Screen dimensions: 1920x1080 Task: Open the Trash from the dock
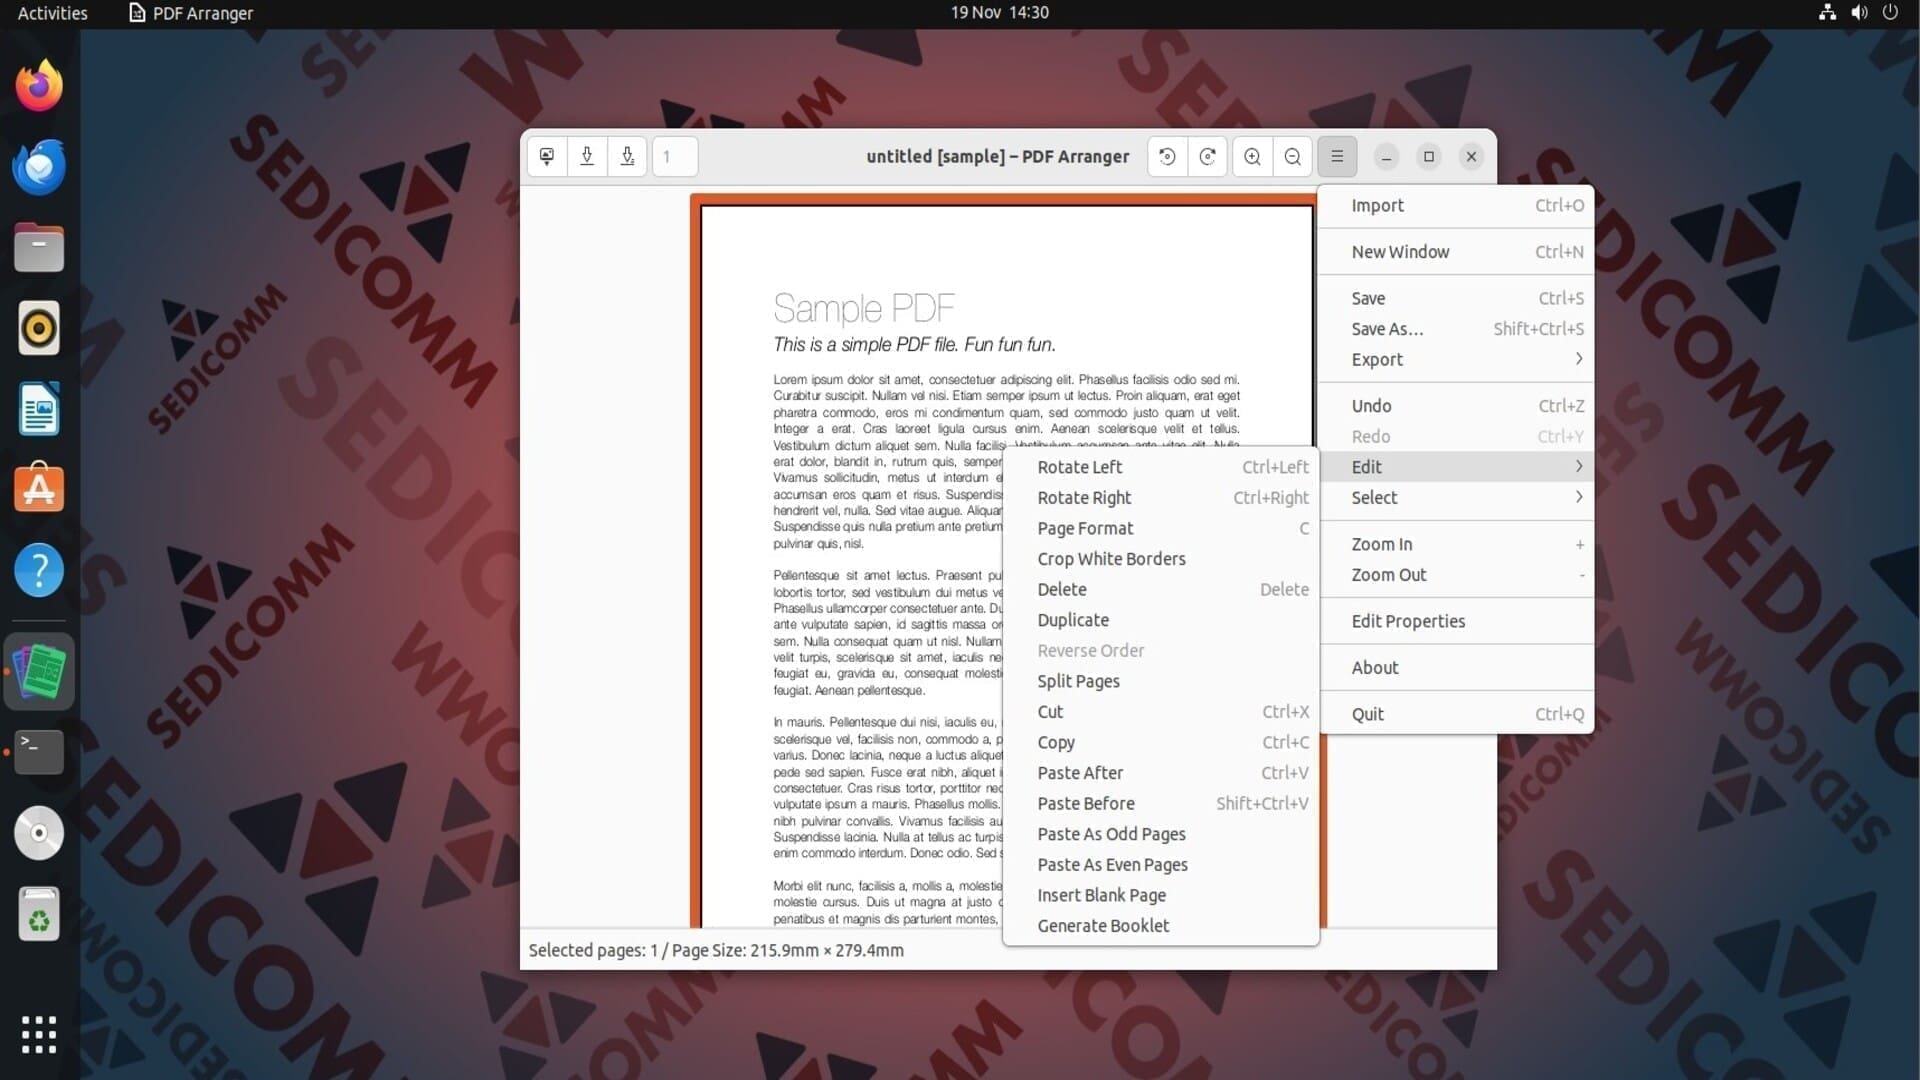click(x=39, y=913)
